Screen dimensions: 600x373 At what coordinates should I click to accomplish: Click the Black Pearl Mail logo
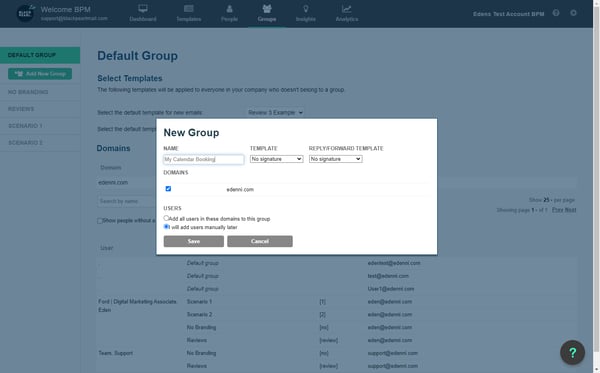tap(25, 13)
